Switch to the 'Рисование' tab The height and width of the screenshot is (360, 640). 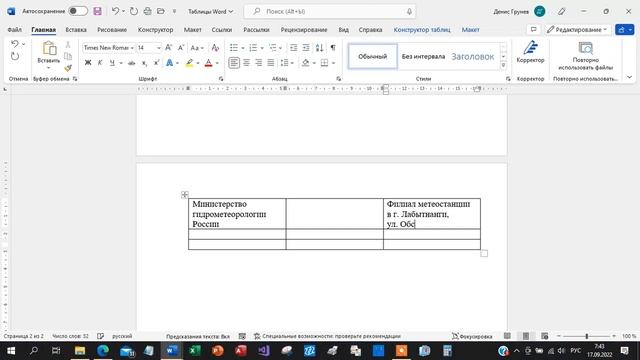click(112, 29)
